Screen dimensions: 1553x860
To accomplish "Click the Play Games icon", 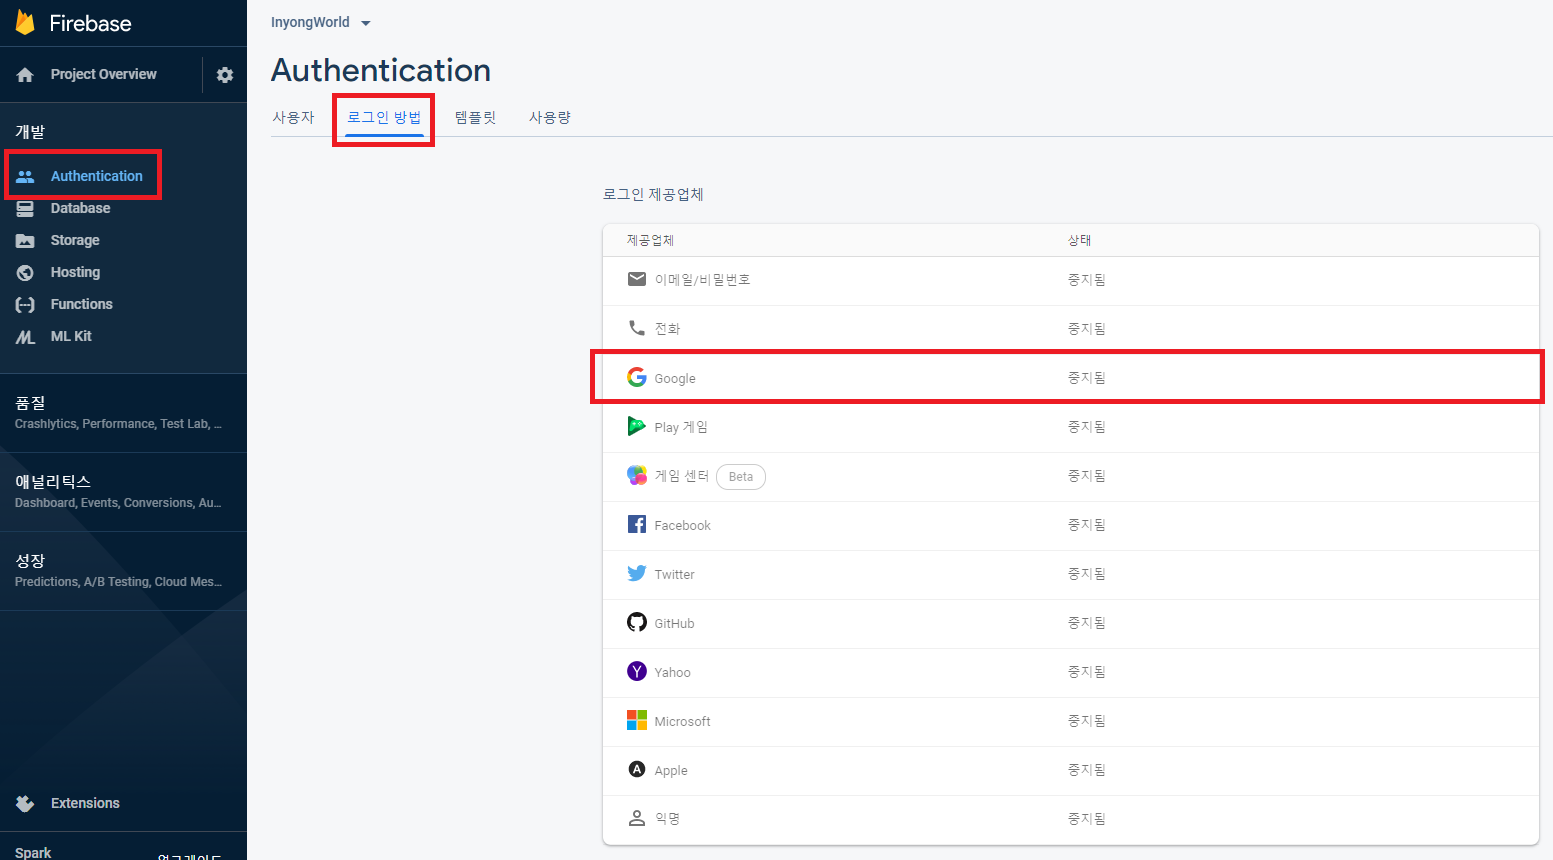I will 637,426.
